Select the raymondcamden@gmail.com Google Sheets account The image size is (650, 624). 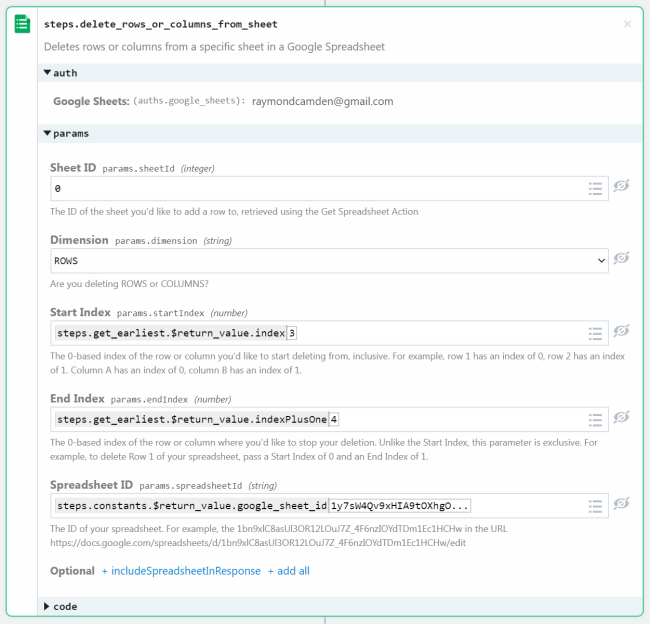point(322,101)
